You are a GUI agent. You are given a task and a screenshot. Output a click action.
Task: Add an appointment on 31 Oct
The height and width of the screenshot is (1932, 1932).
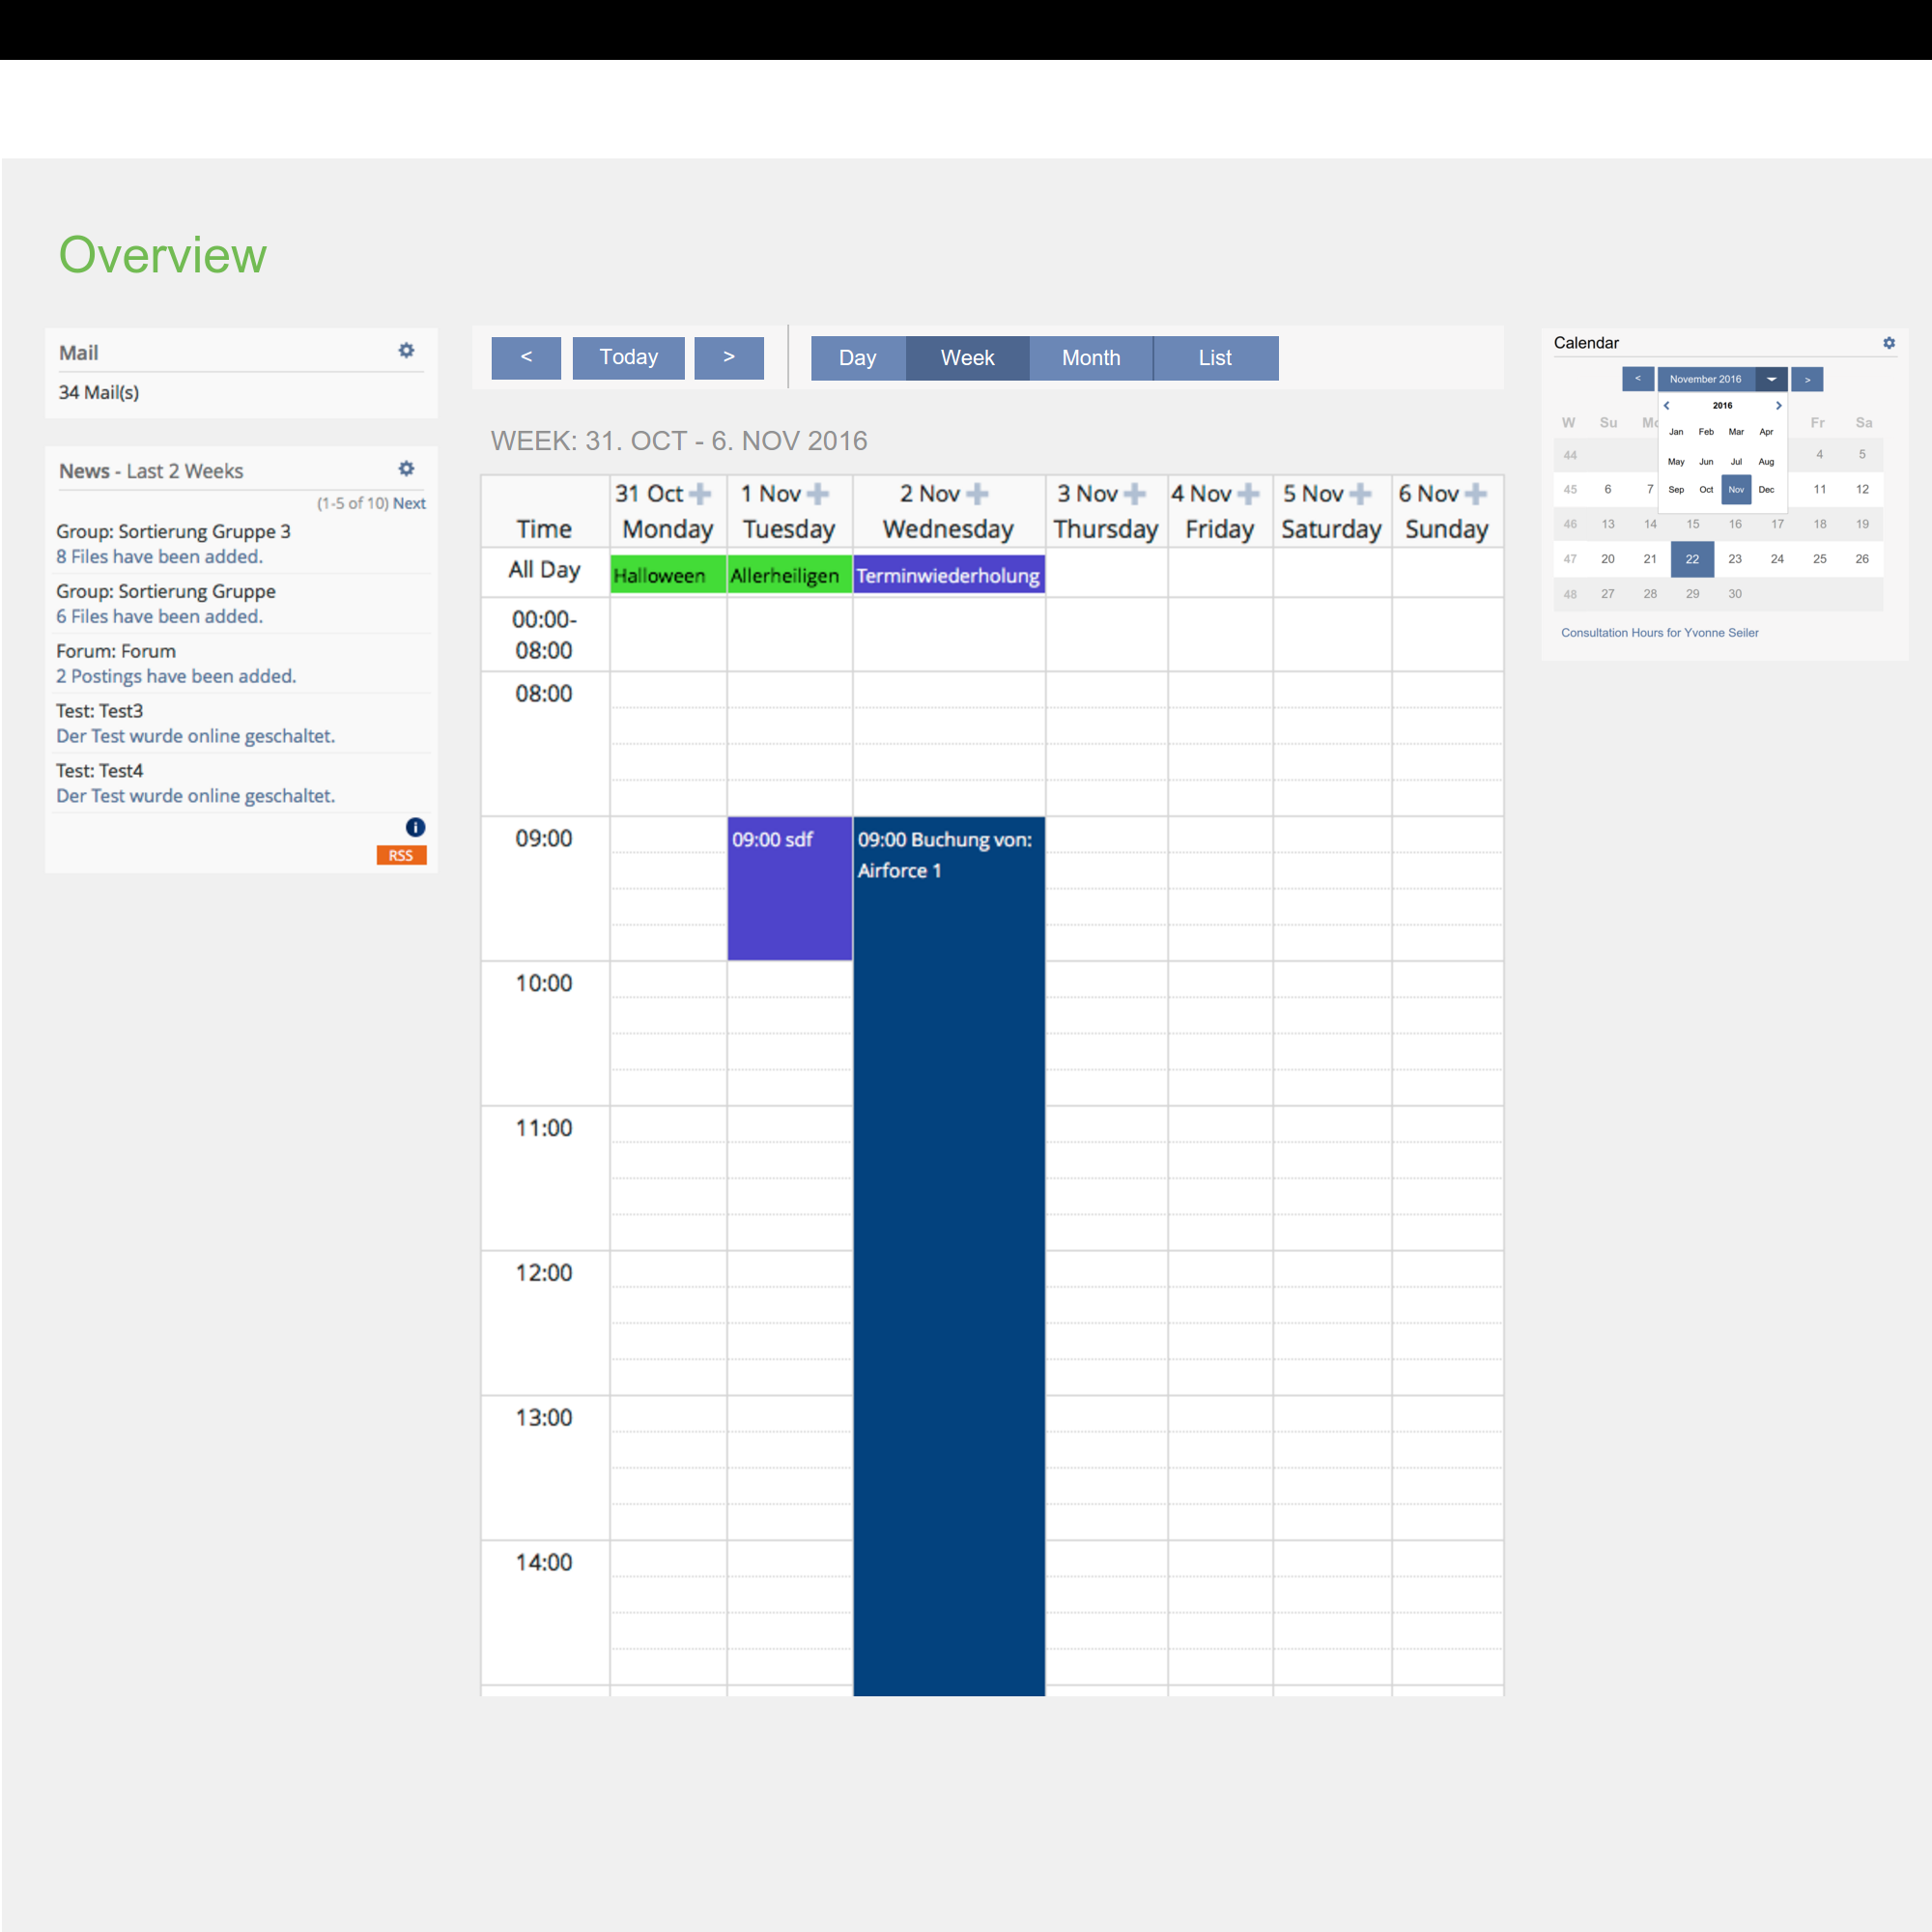pos(701,493)
